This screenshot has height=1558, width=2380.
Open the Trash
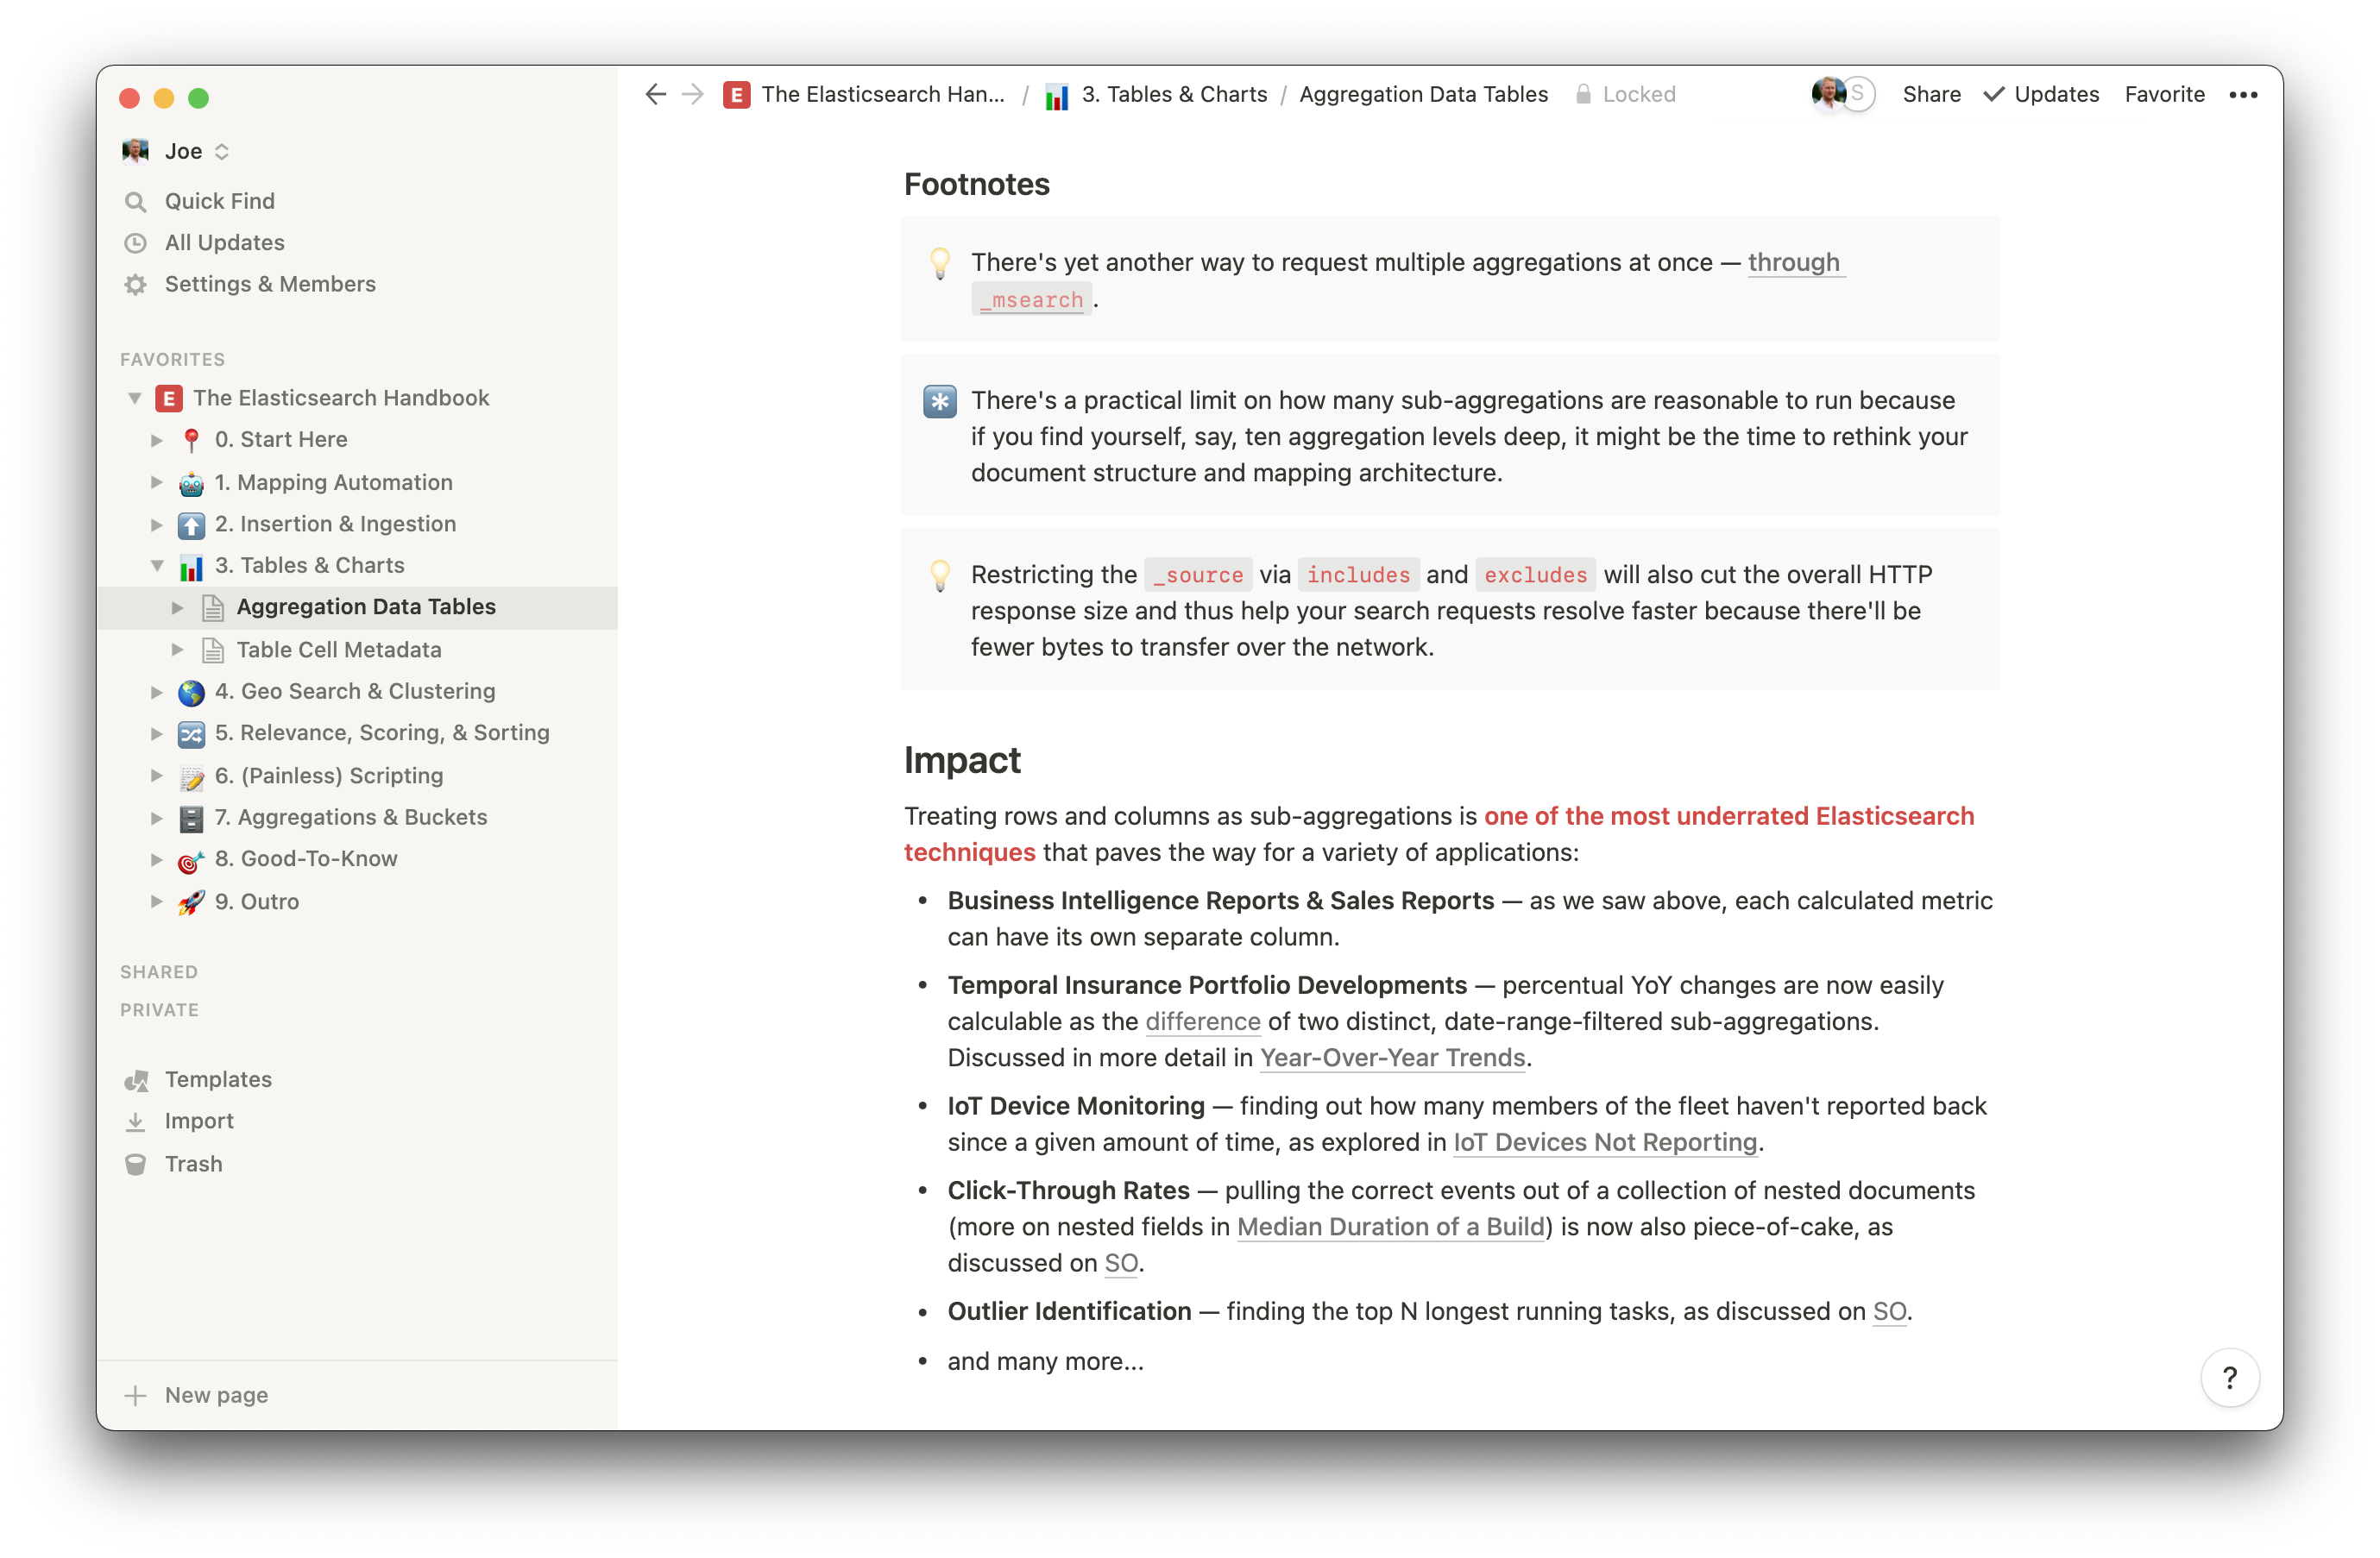click(194, 1163)
